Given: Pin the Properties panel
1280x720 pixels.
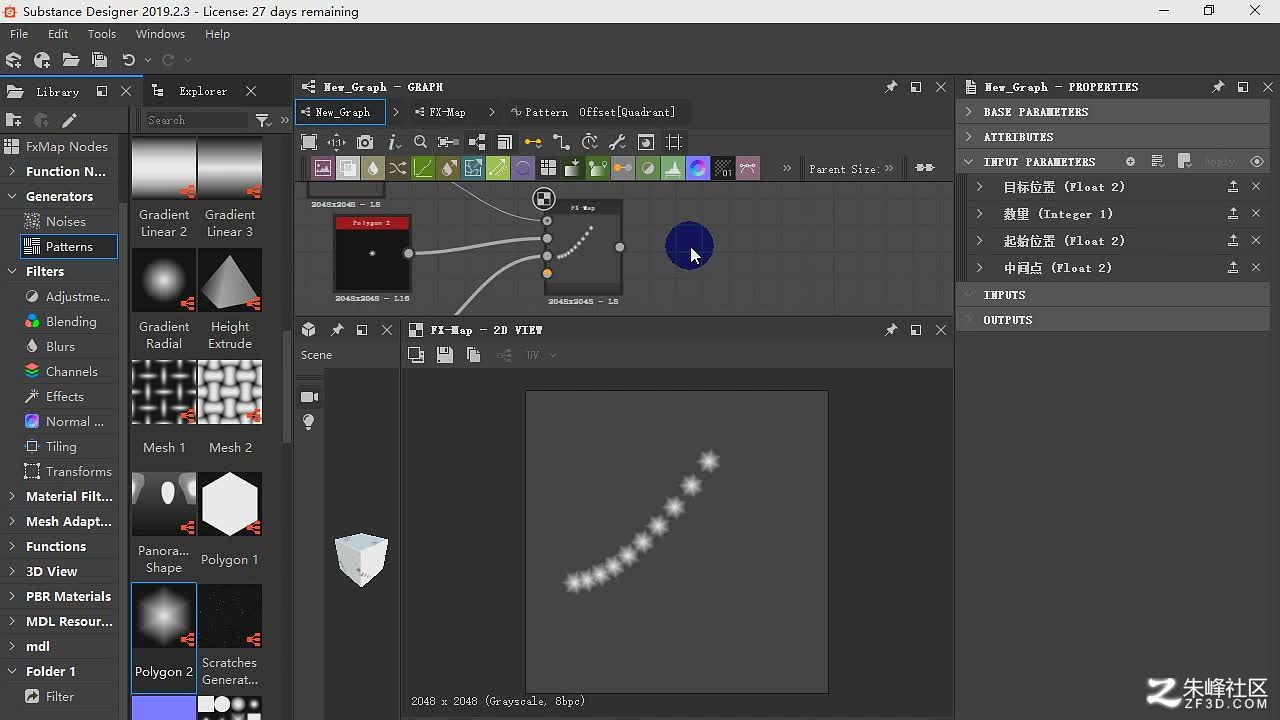Looking at the screenshot, I should [x=1218, y=87].
